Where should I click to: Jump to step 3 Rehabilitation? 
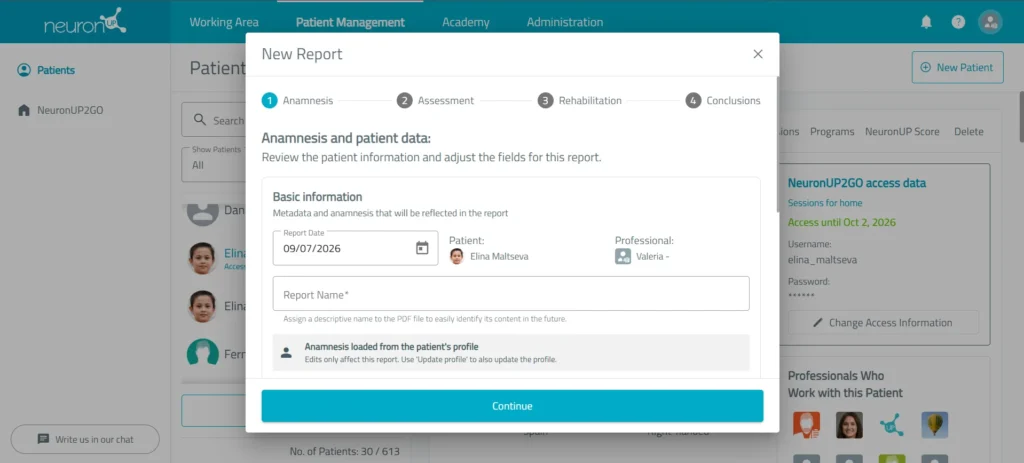579,101
